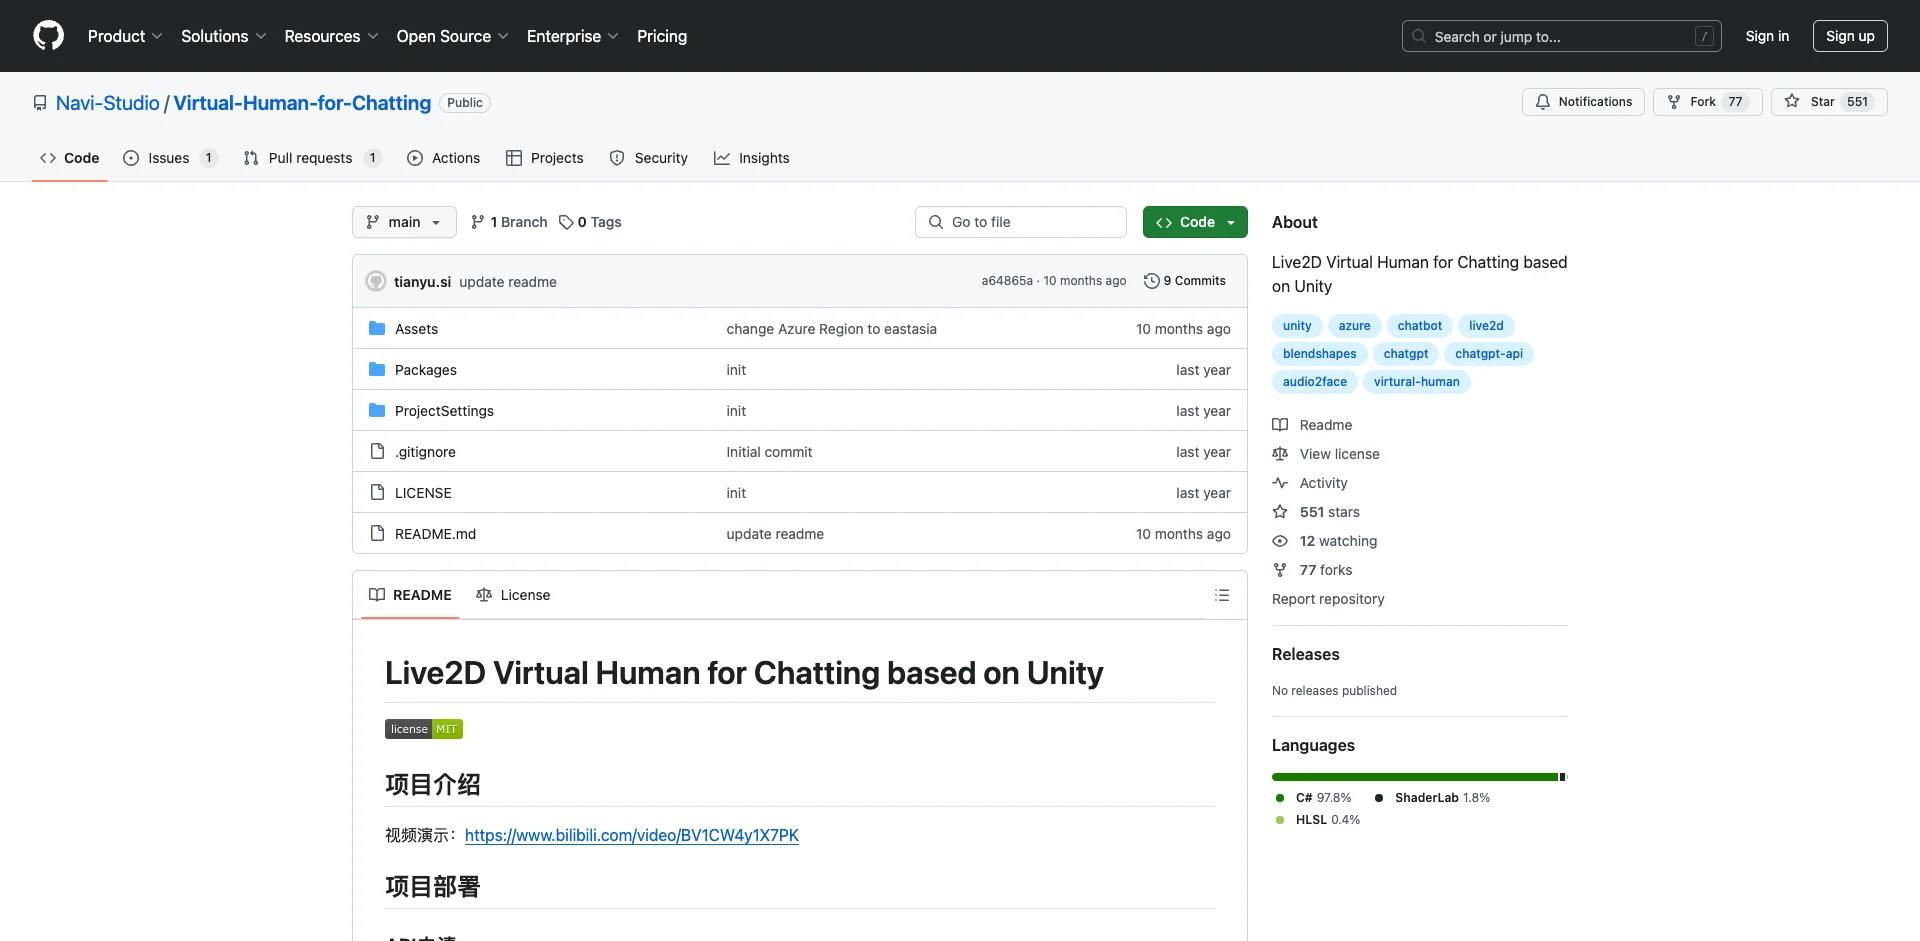Screen dimensions: 1920x941
Task: Switch to the License tab in README panel
Action: (513, 595)
